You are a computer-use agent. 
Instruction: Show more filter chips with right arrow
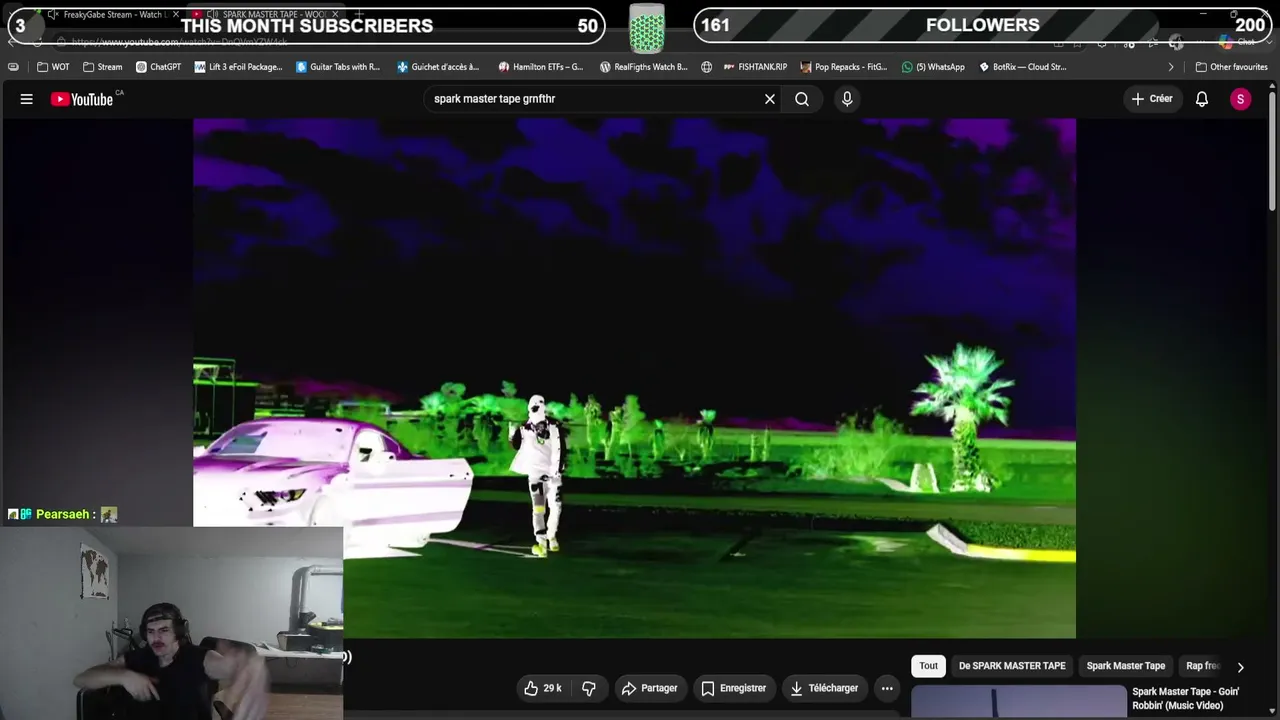(x=1240, y=667)
